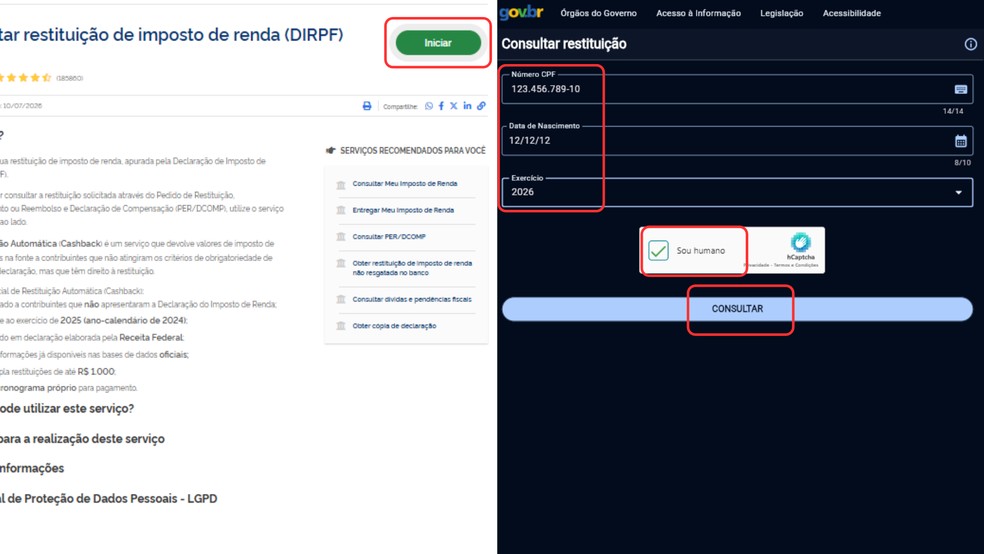This screenshot has width=984, height=554.
Task: Click the '14/14' character counter
Action: pos(953,111)
